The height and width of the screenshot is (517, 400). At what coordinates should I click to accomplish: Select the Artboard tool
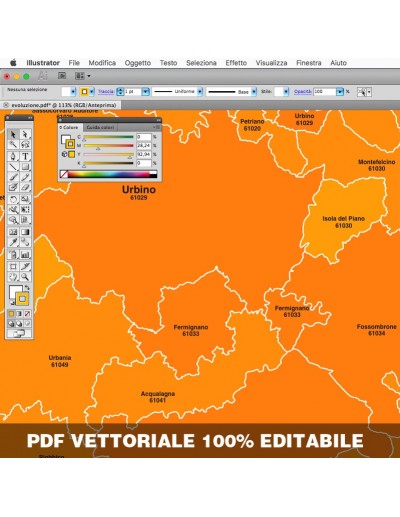coord(13,266)
